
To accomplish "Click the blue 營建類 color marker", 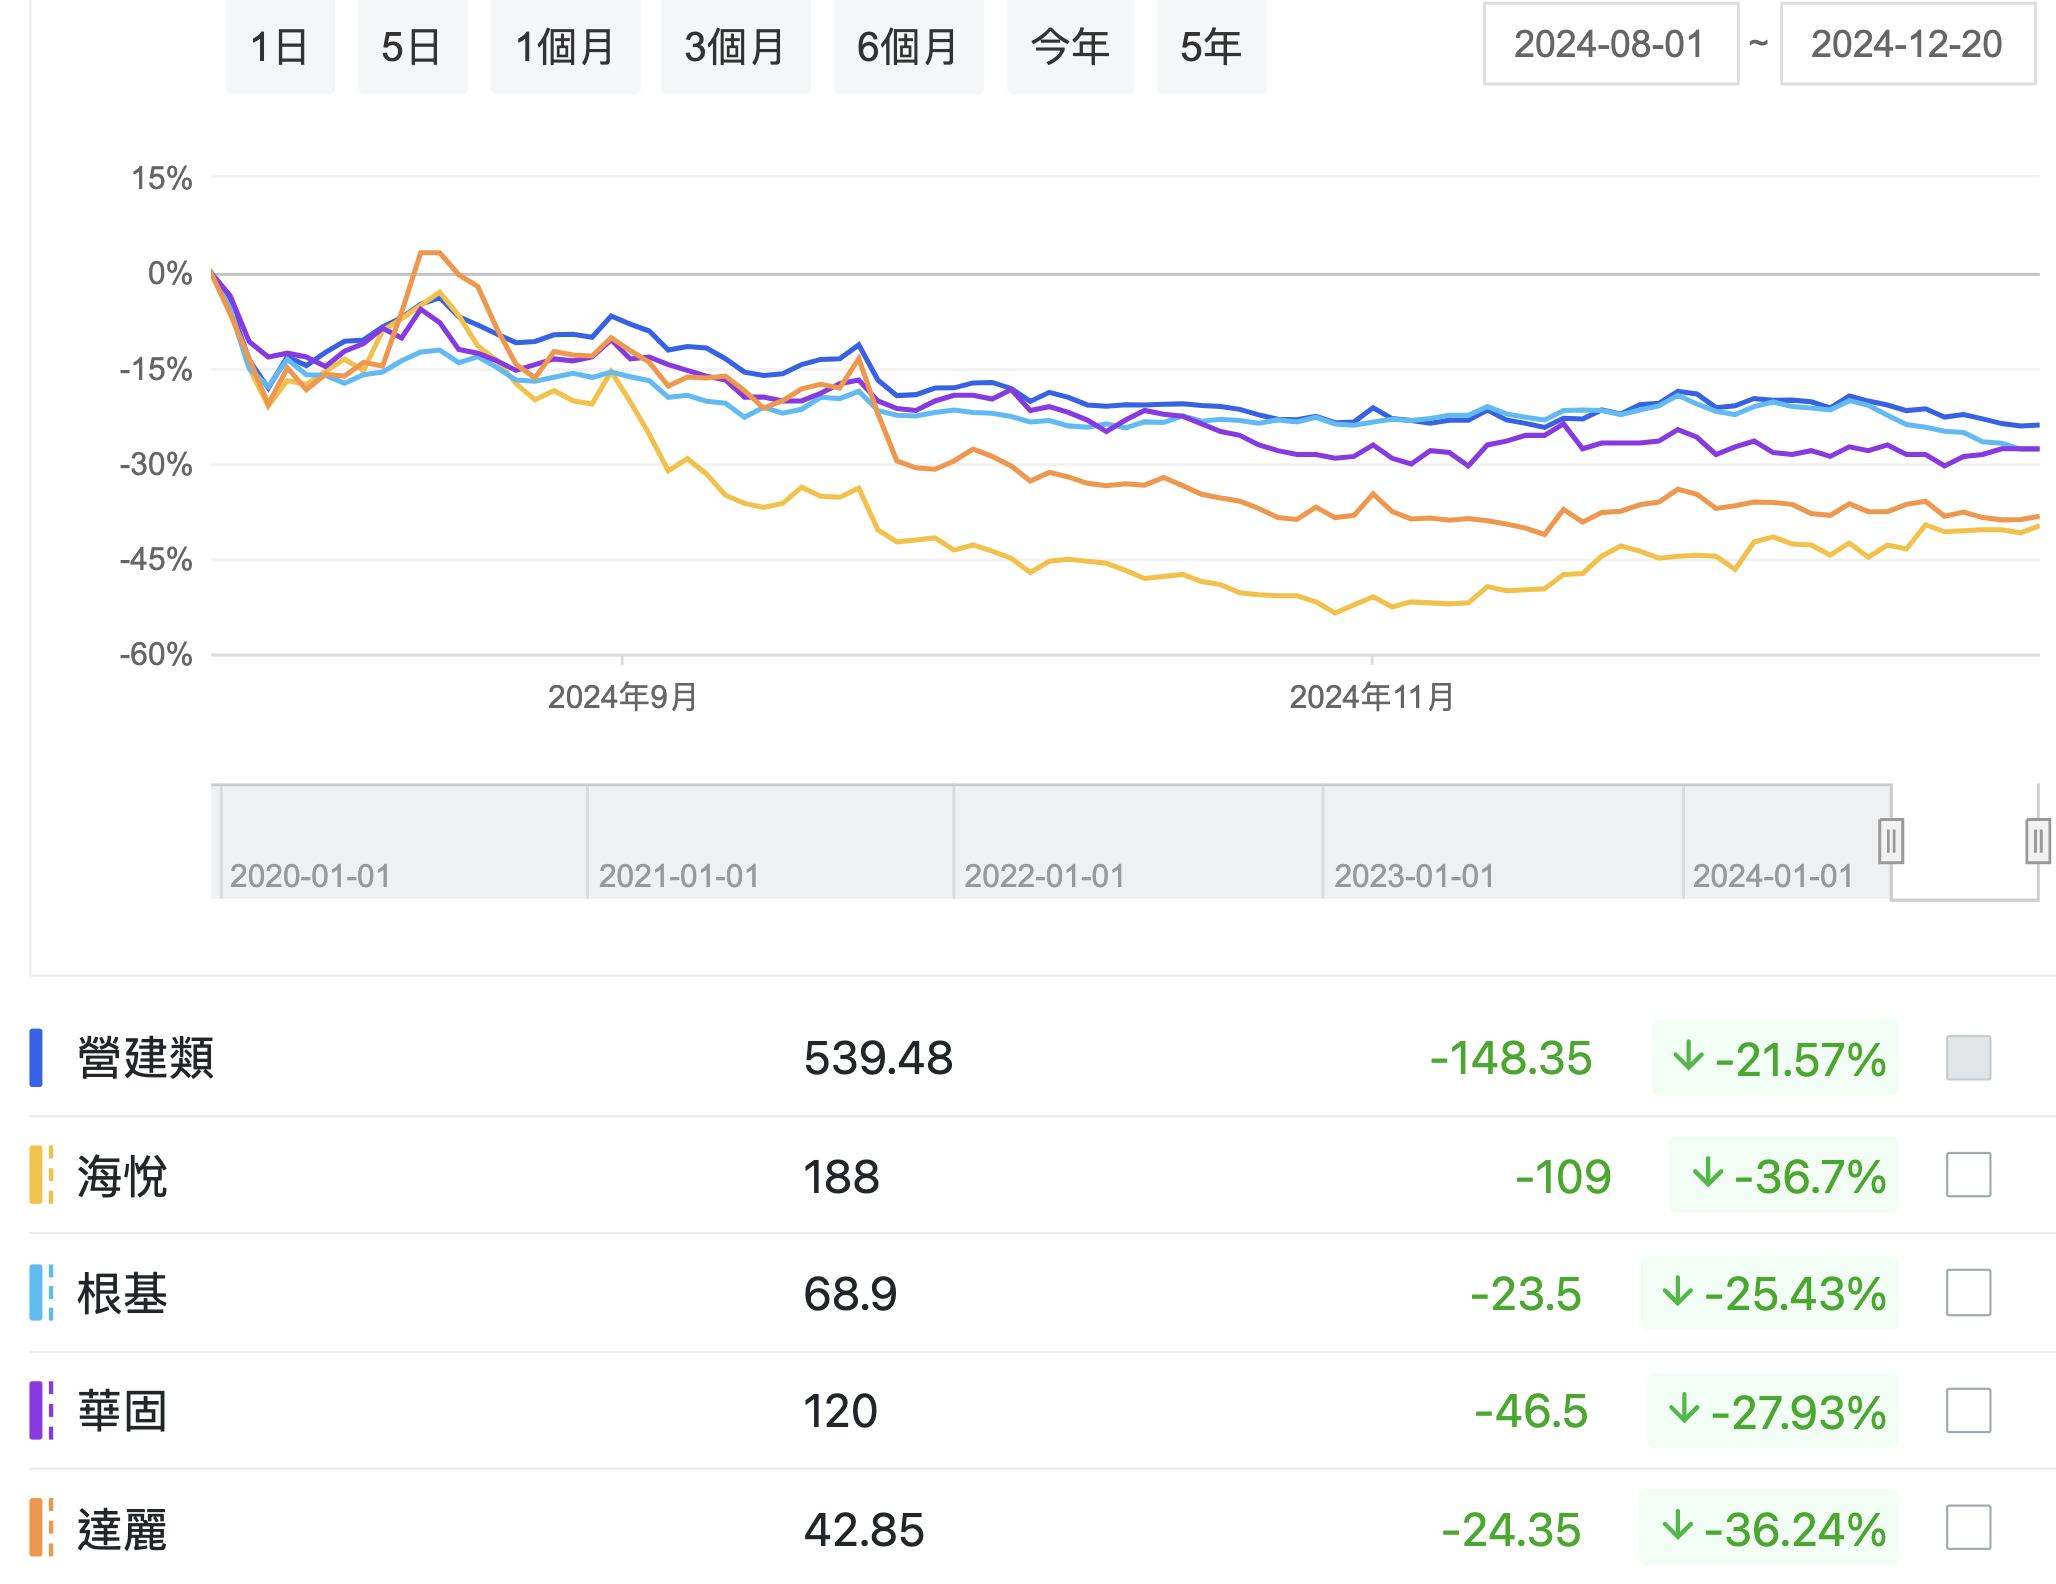I will coord(36,1058).
